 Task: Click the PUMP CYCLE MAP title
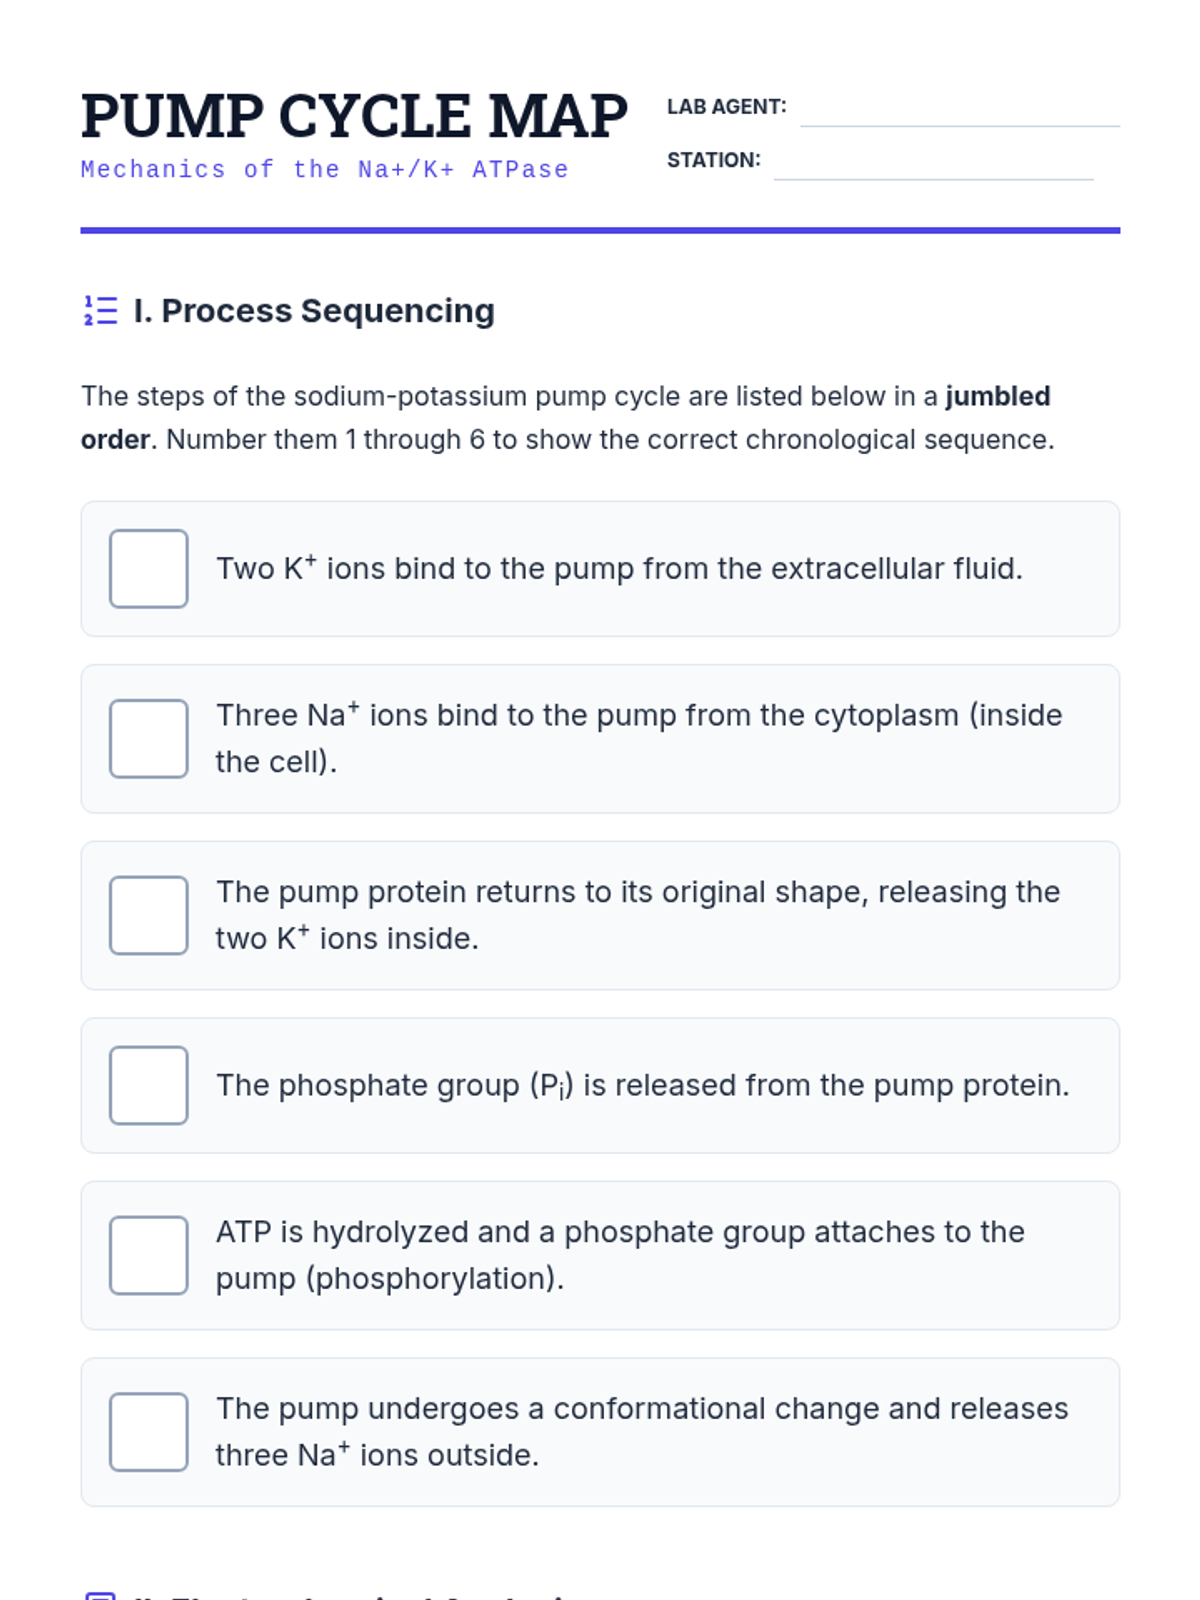[354, 116]
